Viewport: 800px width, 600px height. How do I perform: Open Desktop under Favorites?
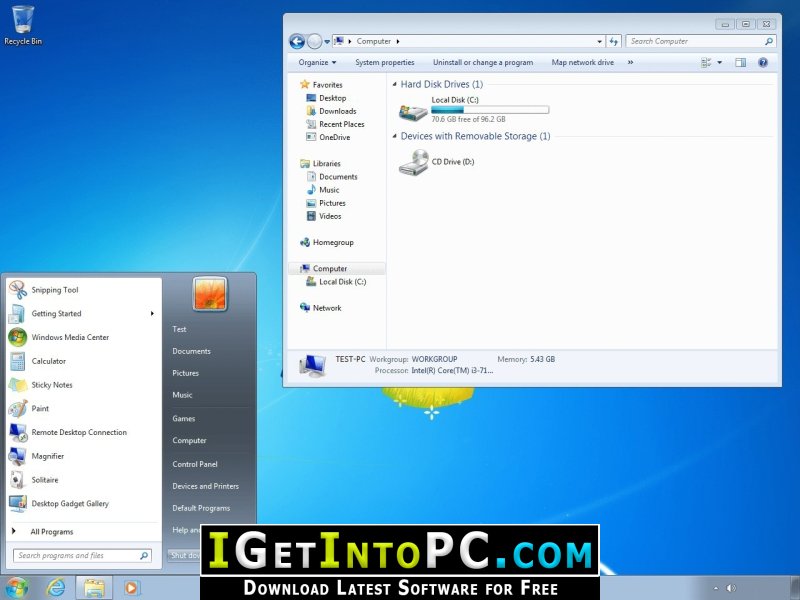[326, 98]
